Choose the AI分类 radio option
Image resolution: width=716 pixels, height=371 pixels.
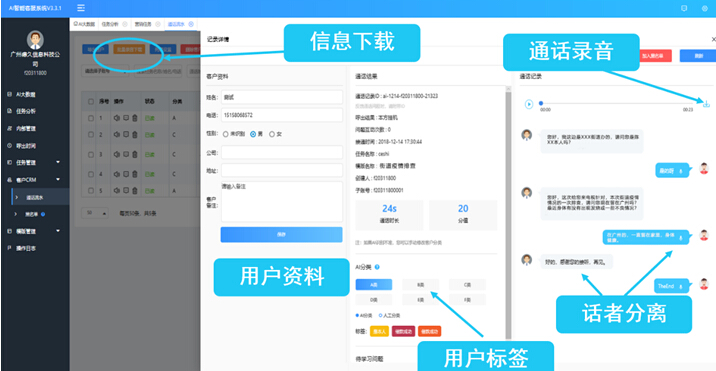click(357, 315)
